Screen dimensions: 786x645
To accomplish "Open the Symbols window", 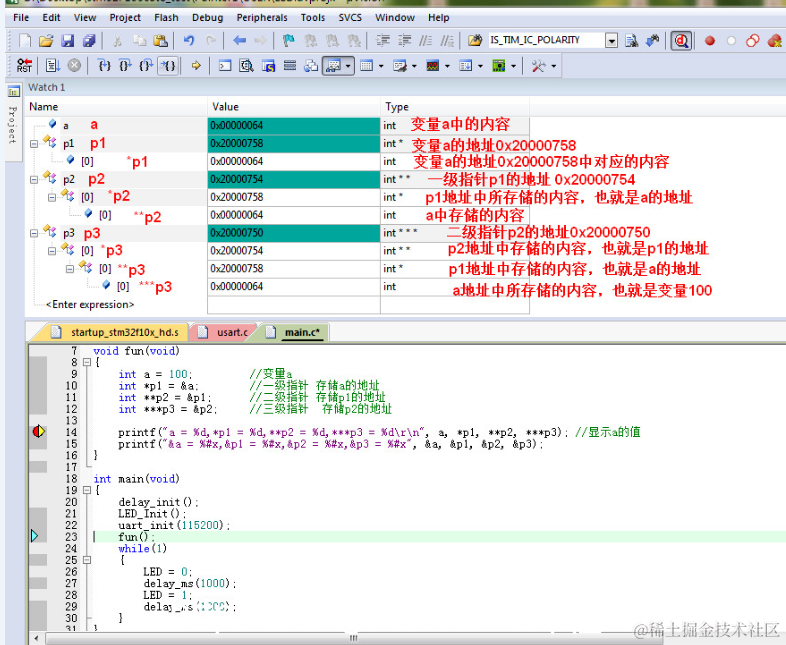I will 268,66.
